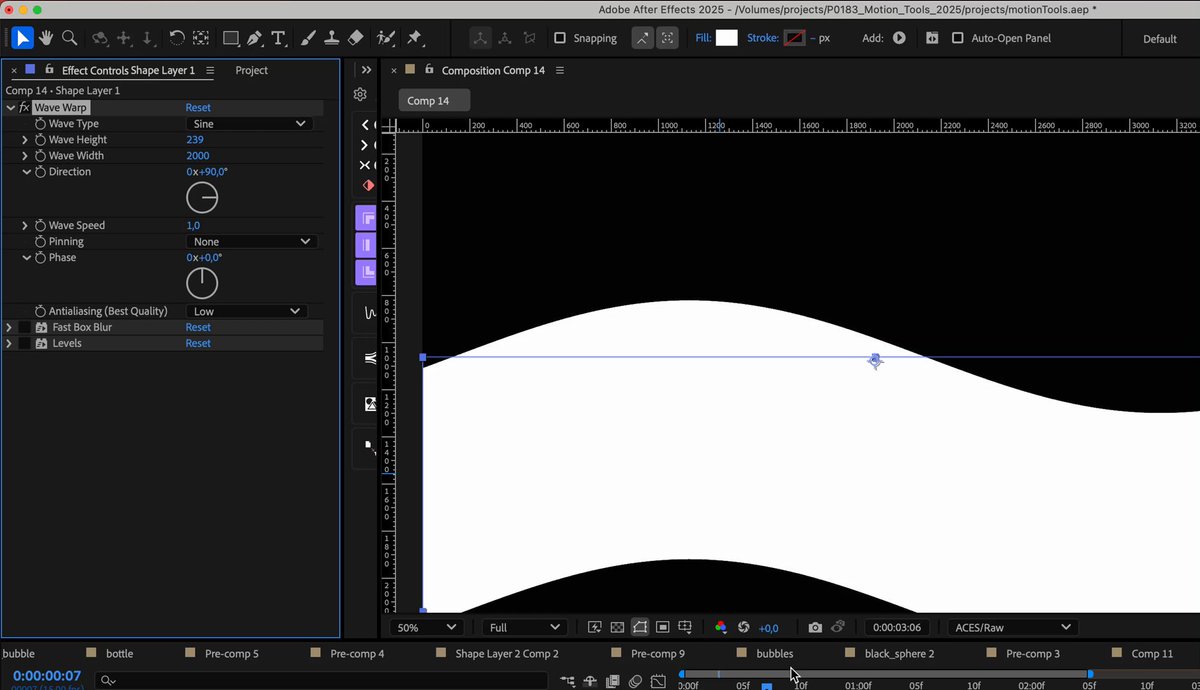
Task: Select the Brush tool
Action: 308,38
